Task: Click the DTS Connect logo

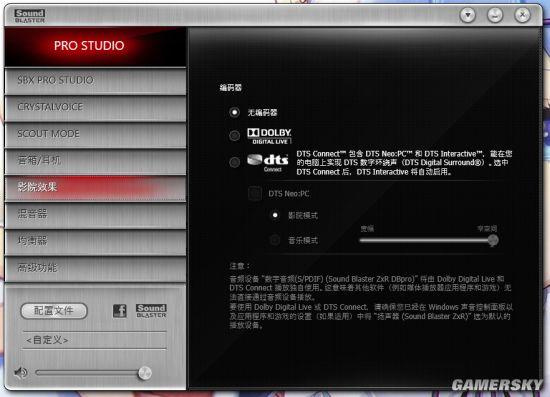Action: pos(268,163)
